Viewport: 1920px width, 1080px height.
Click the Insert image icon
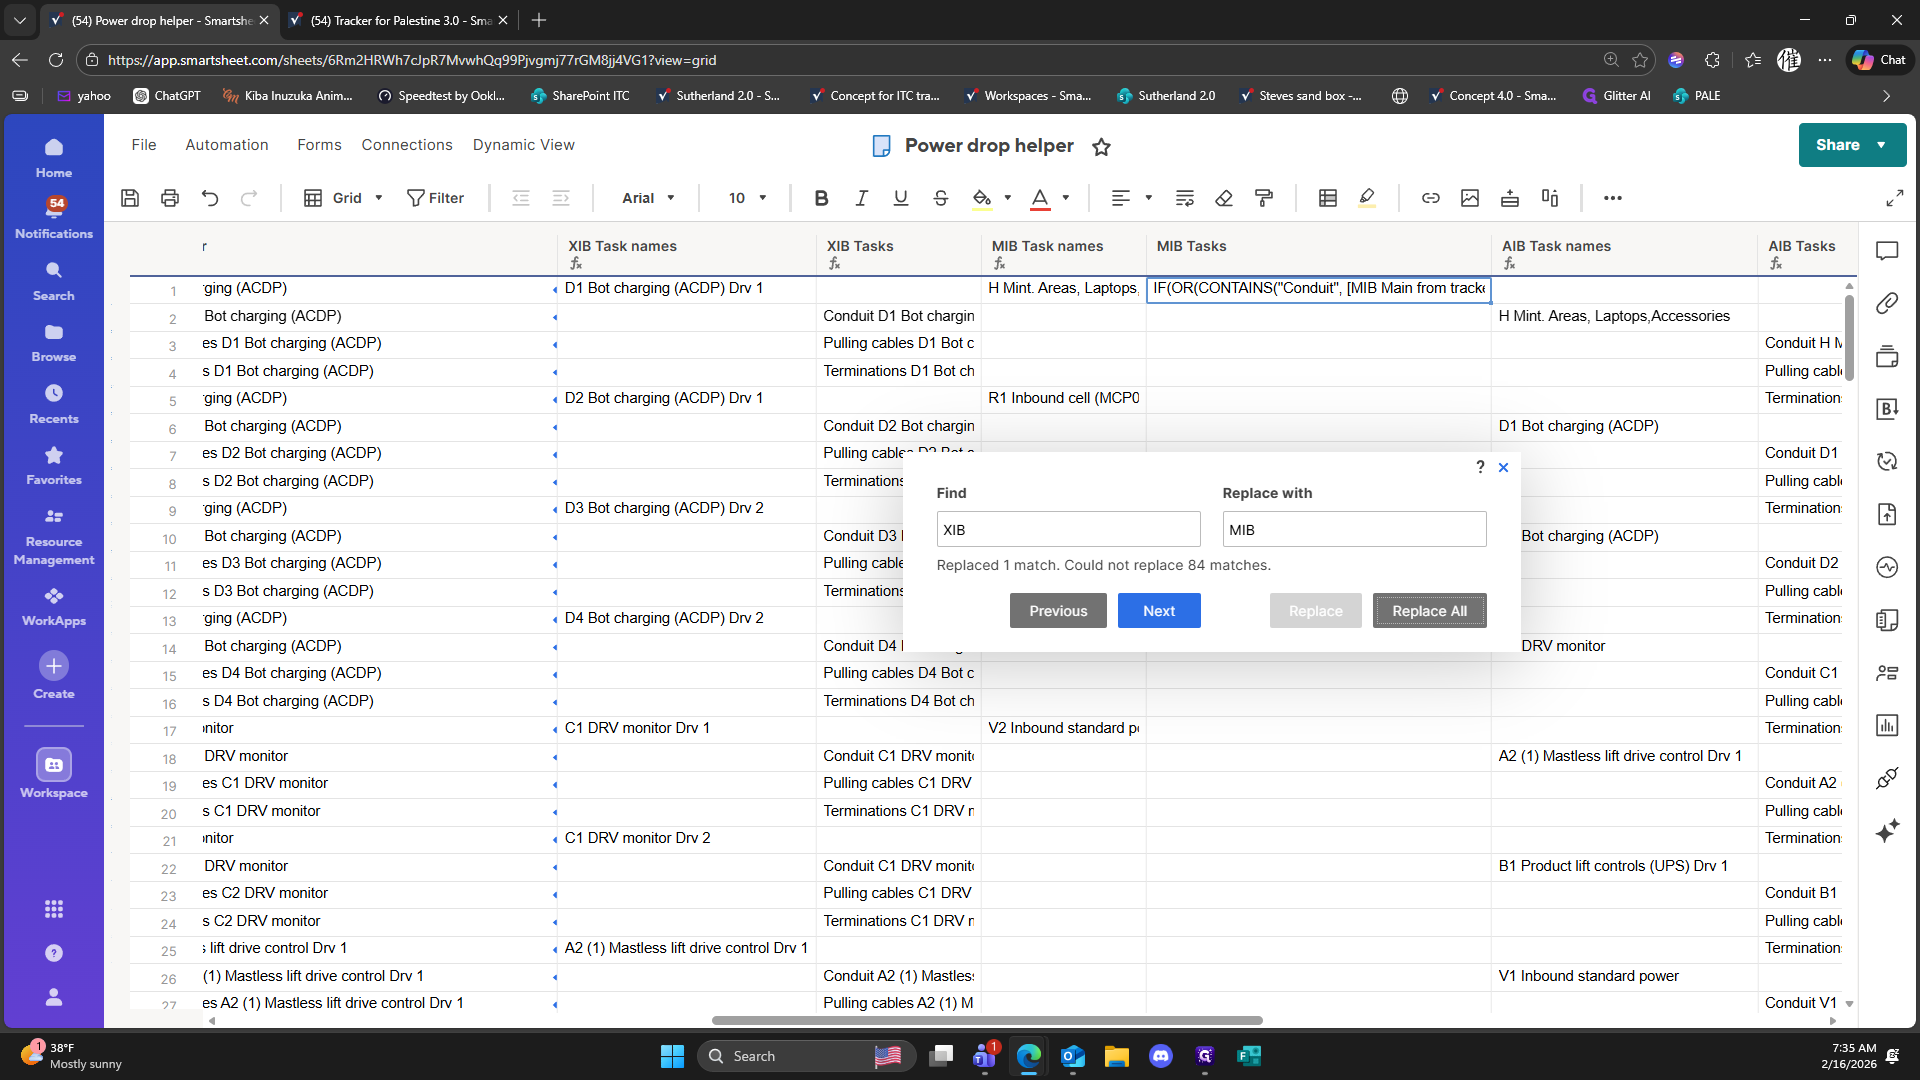pyautogui.click(x=1470, y=198)
